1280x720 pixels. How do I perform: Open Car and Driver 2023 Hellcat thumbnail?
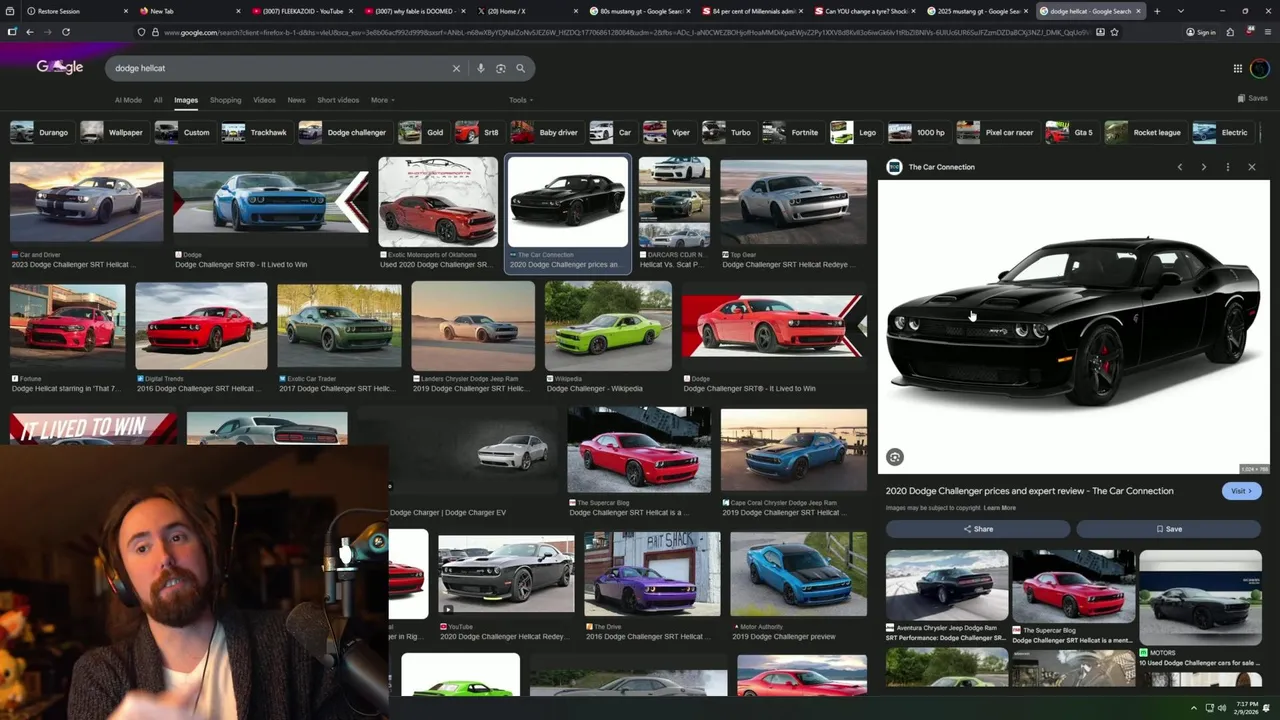click(87, 202)
